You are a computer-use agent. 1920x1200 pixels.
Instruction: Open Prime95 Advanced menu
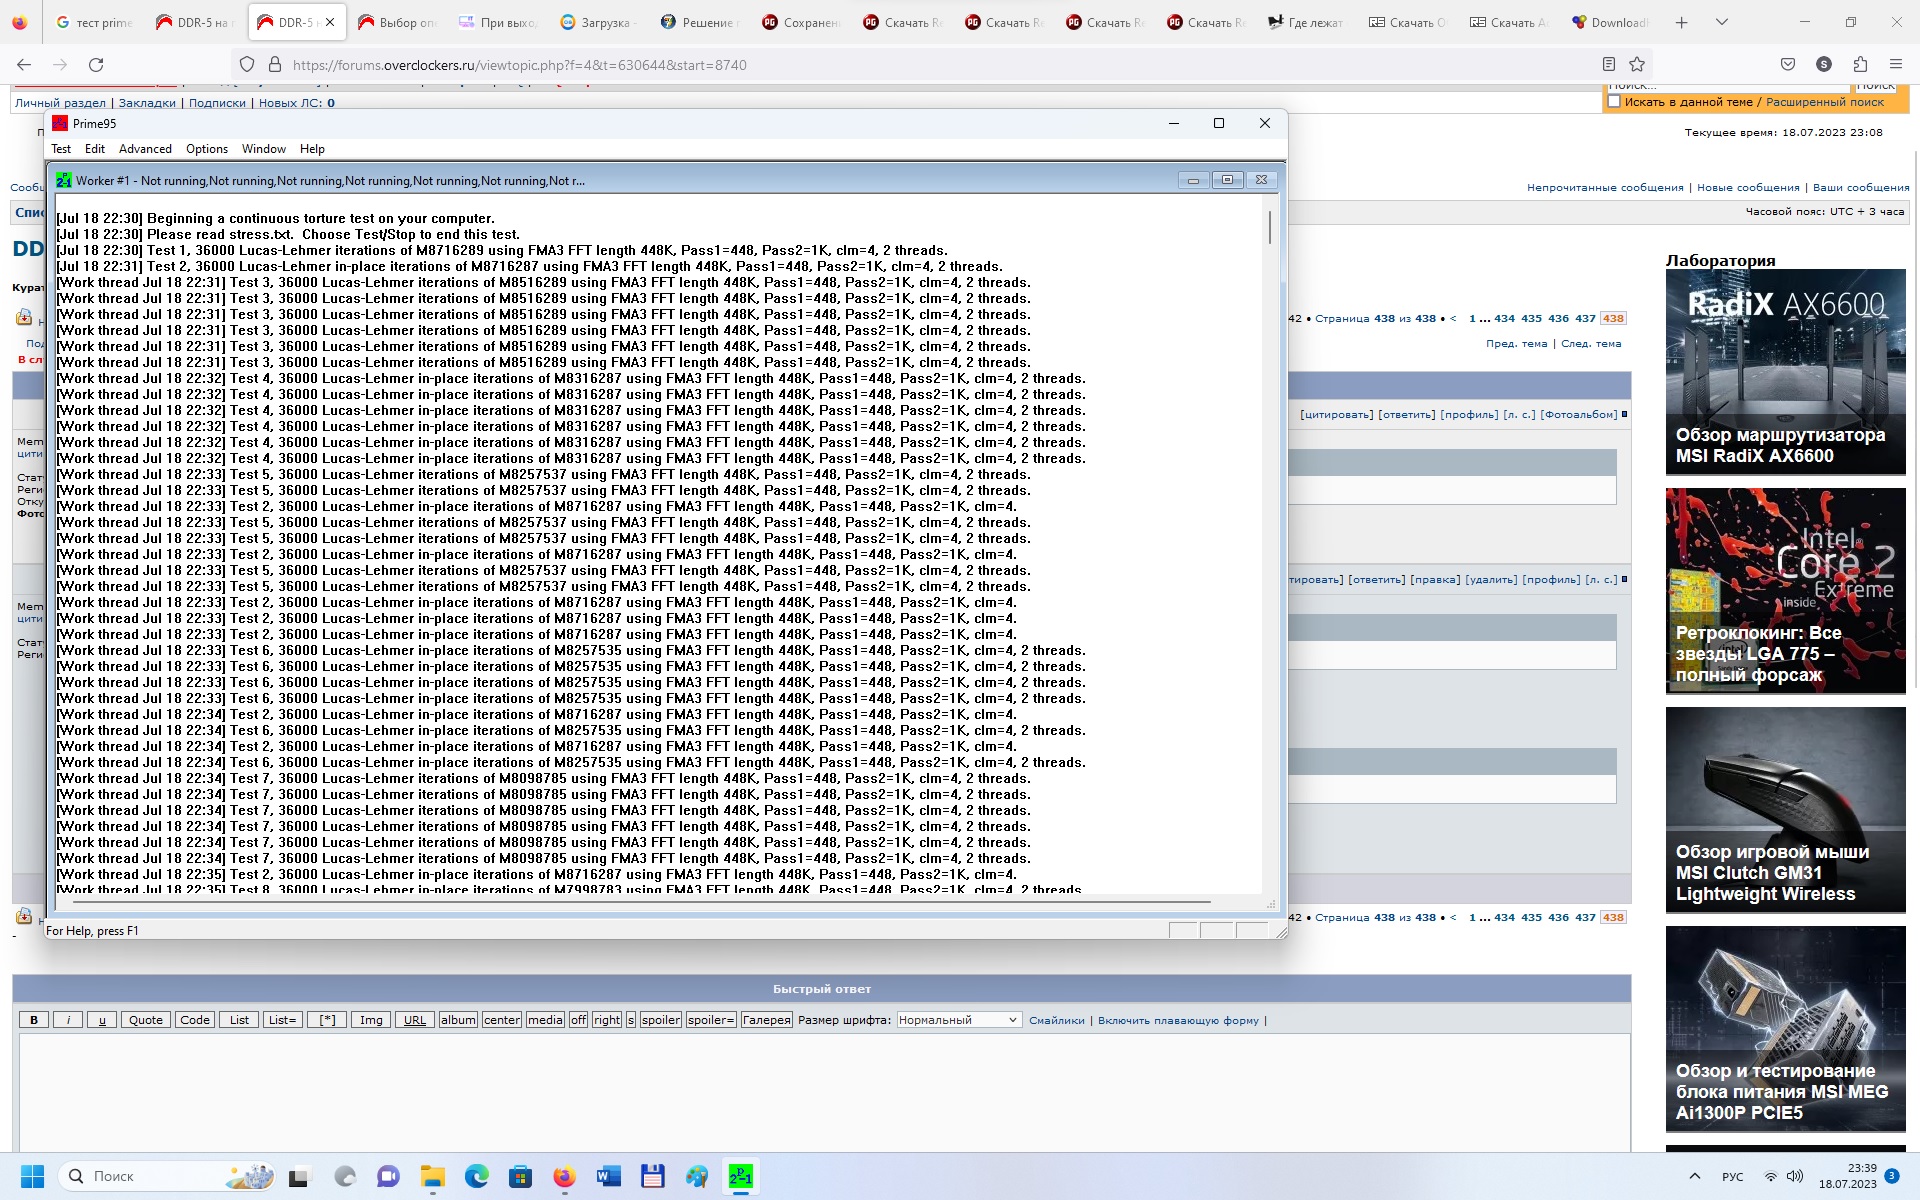145,149
